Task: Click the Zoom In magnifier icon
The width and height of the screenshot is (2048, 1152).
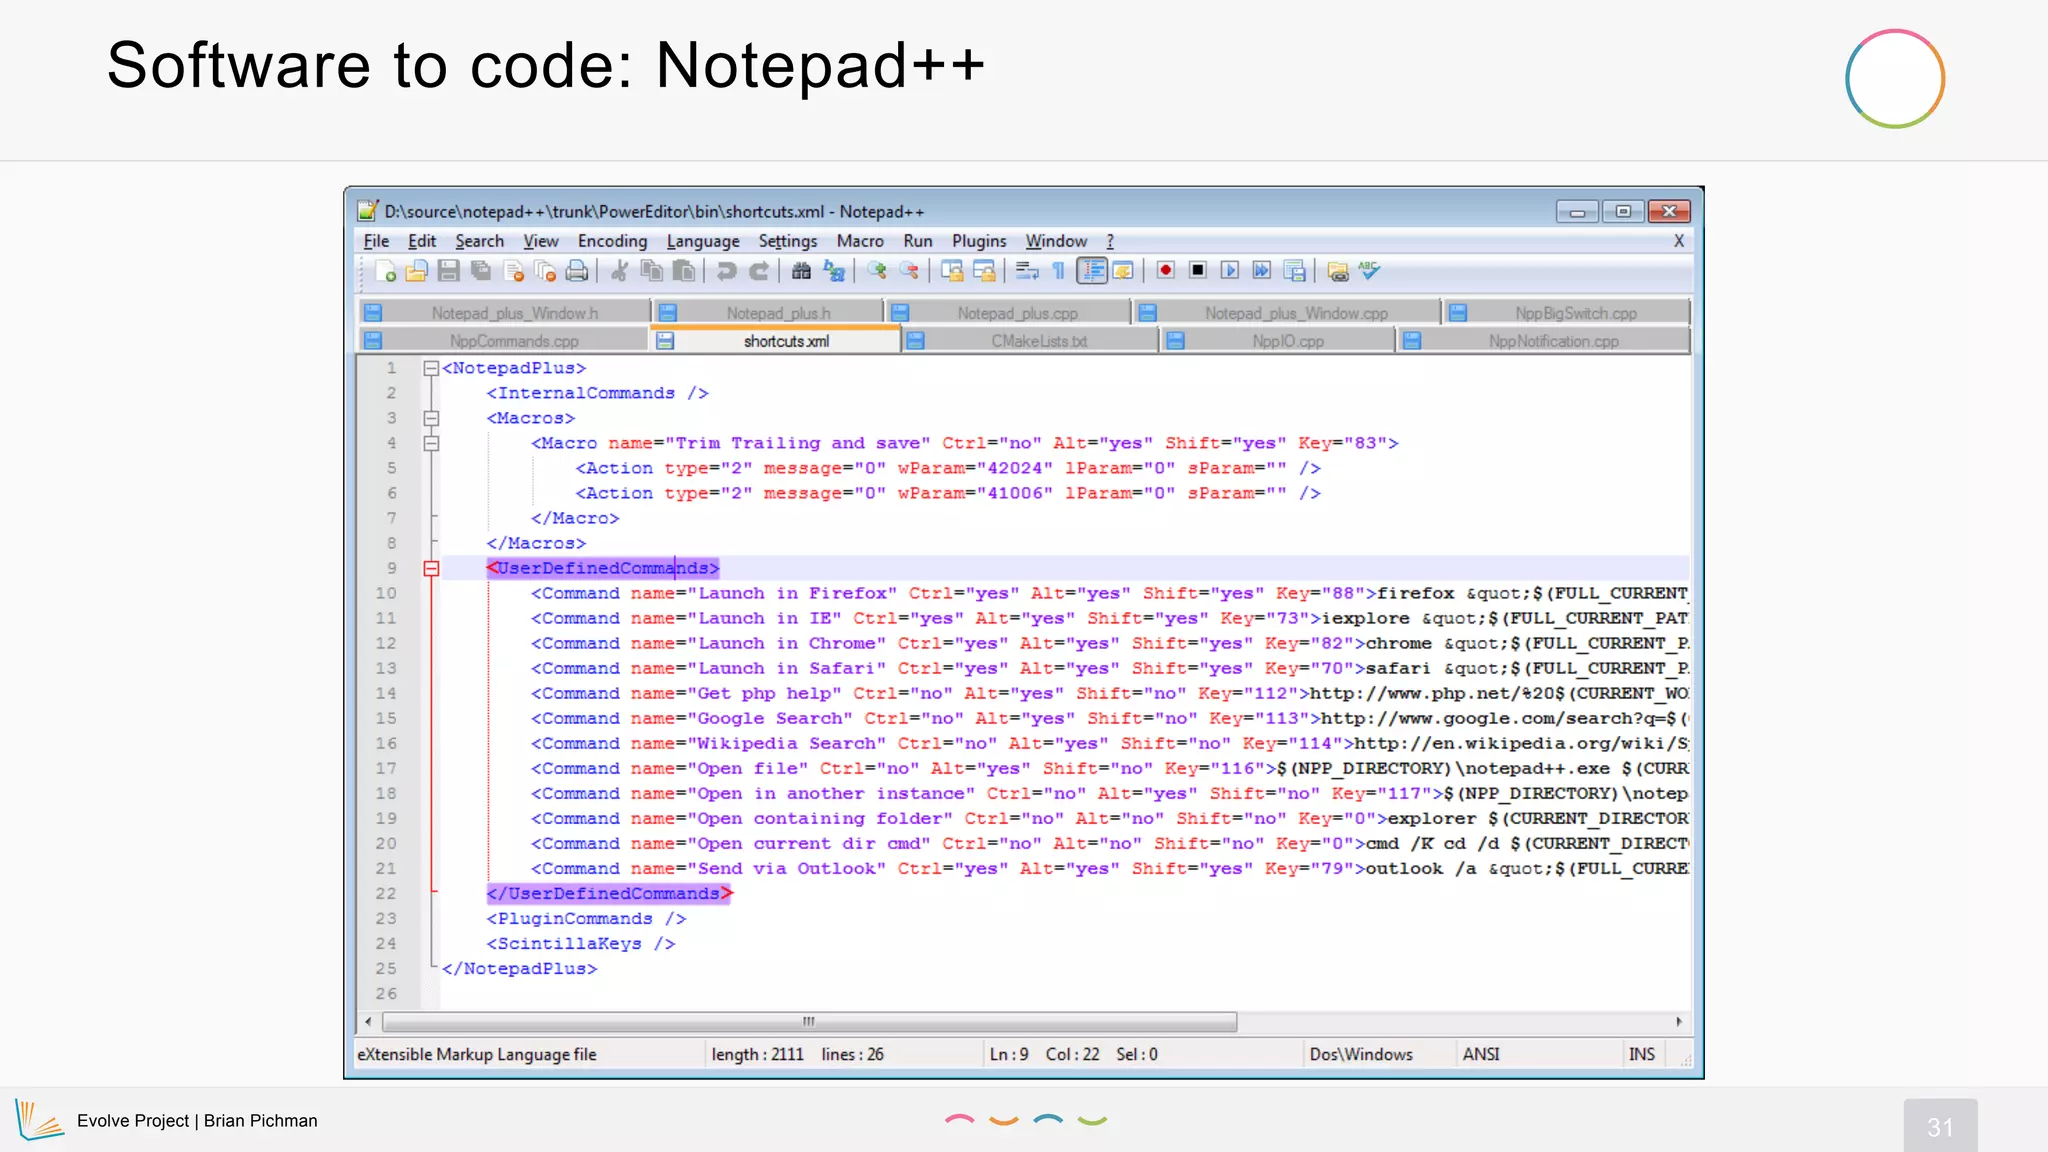Action: [877, 271]
